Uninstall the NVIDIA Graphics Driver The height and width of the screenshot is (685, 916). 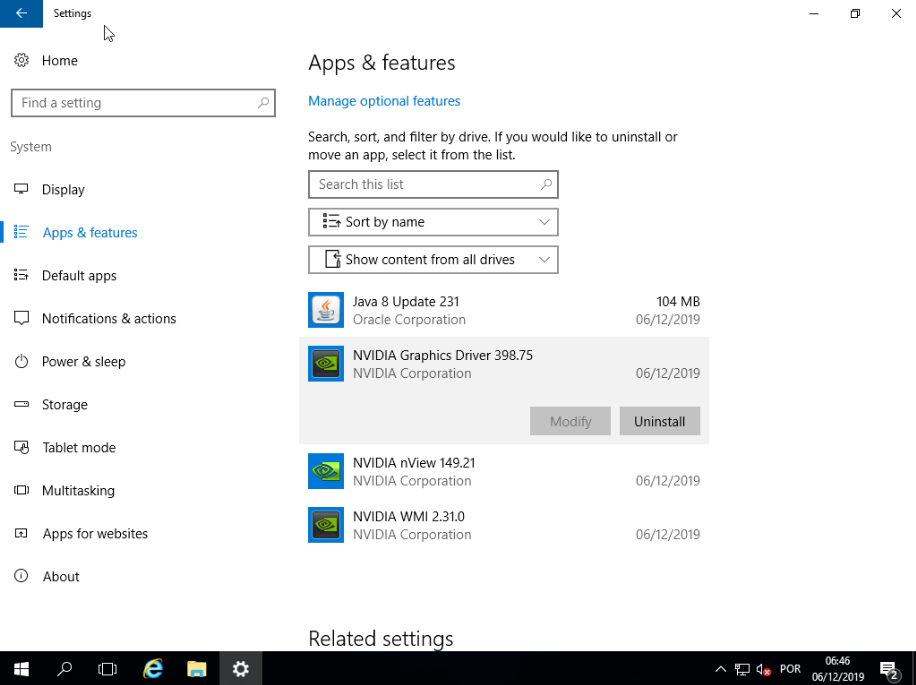[x=659, y=421]
